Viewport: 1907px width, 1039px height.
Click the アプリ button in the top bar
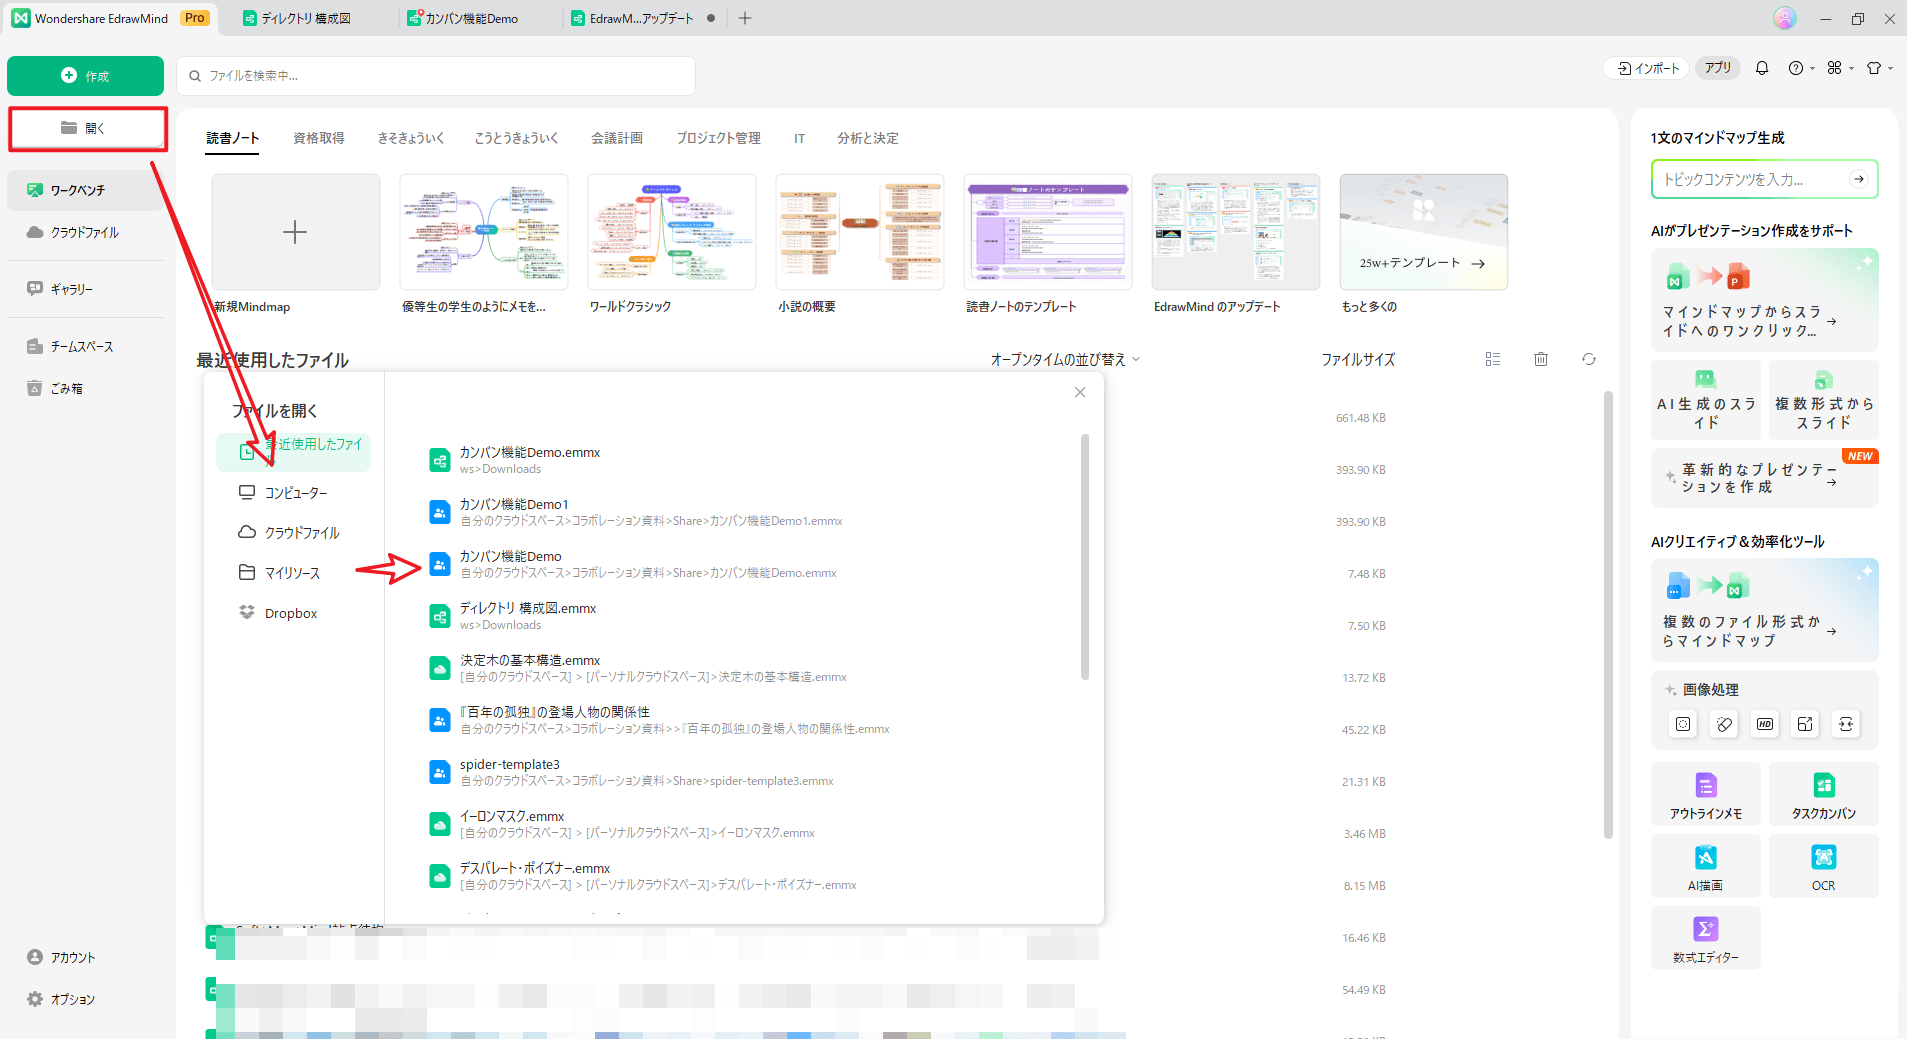coord(1718,68)
